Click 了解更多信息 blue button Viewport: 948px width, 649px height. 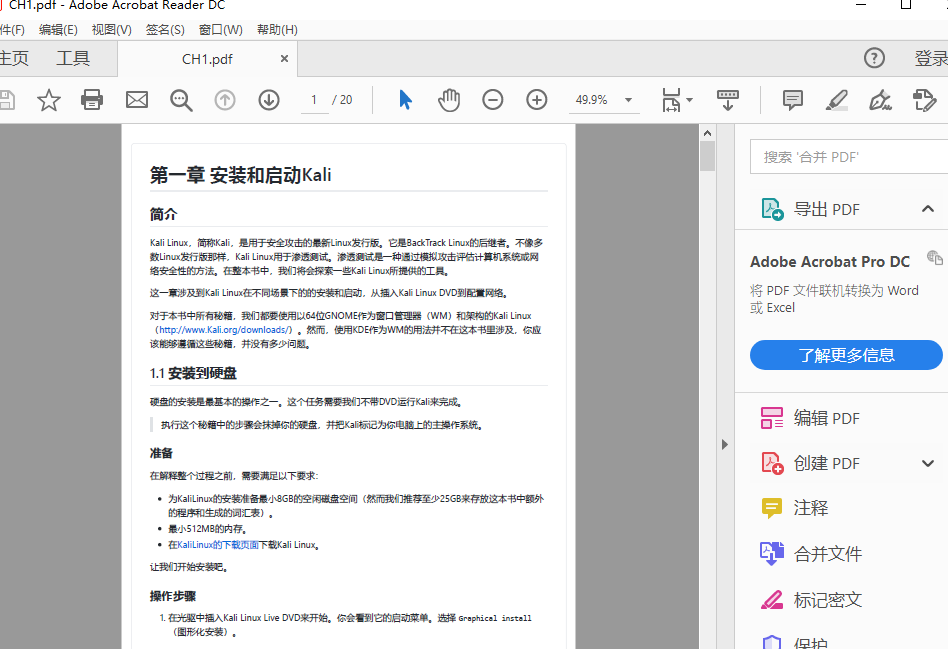846,355
